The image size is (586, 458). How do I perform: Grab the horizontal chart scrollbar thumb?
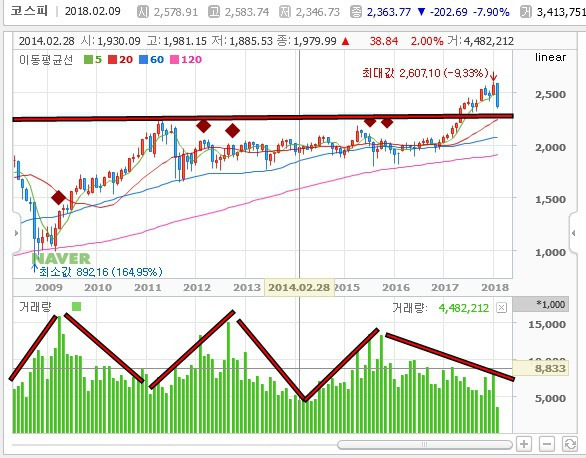coord(424,445)
